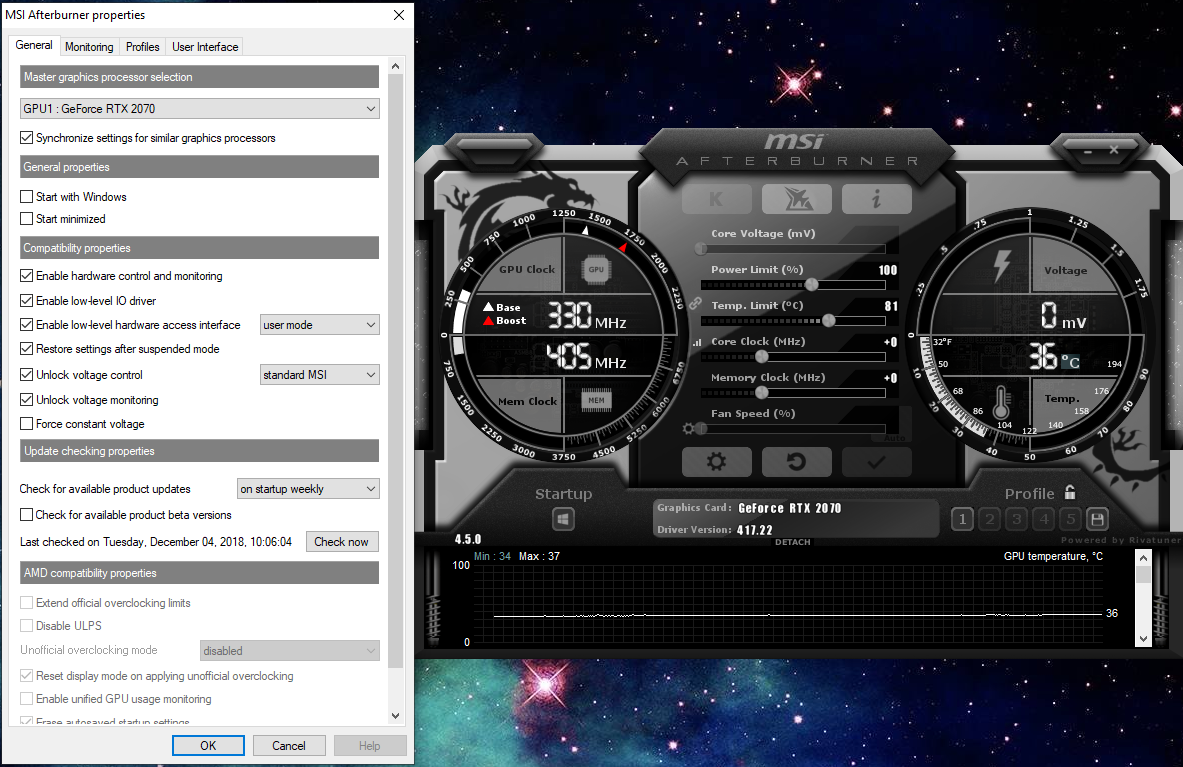The width and height of the screenshot is (1183, 767).
Task: Click the fan speed gear icon
Action: (688, 428)
